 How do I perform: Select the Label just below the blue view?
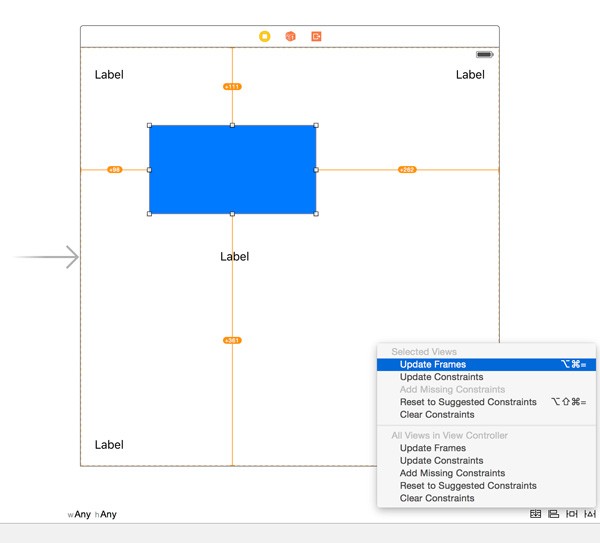click(x=235, y=256)
